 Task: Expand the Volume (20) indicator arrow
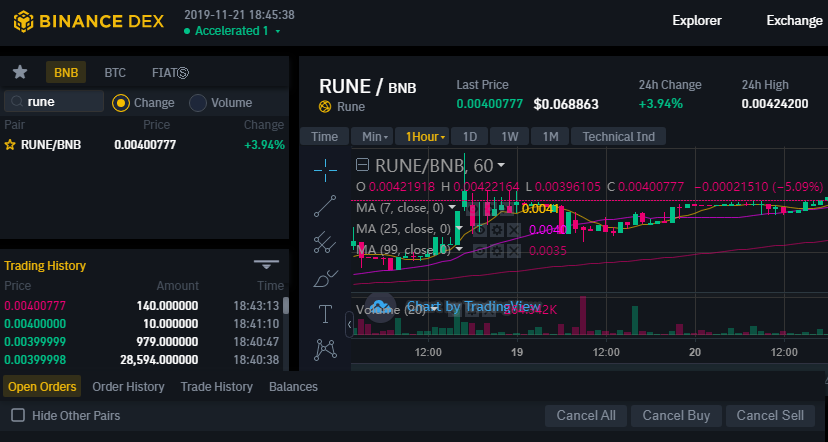coord(434,309)
